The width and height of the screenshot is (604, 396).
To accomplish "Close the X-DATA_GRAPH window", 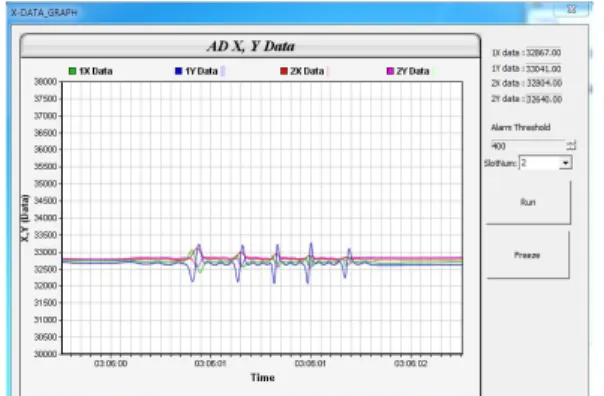I will pos(572,9).
